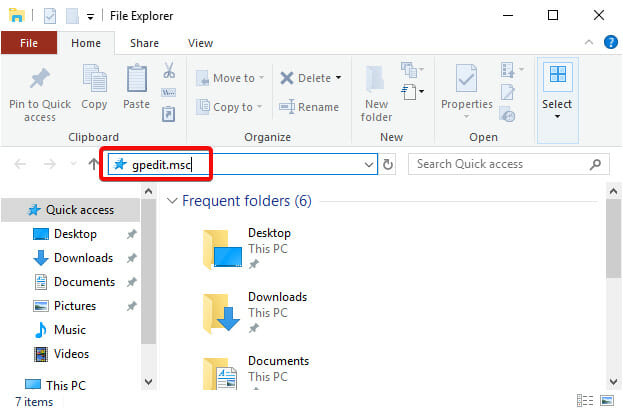
Task: Click content pane scroll up arrow
Action: tap(613, 191)
